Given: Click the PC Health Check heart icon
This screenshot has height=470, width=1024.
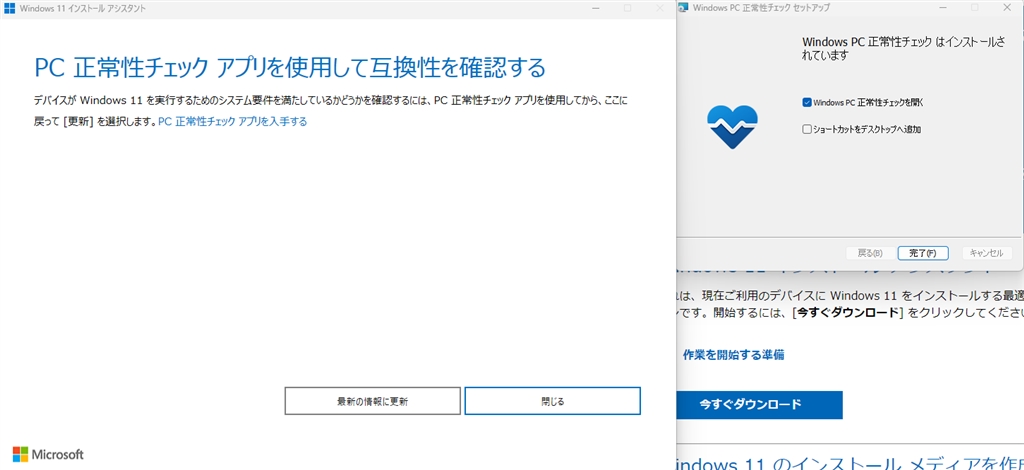Looking at the screenshot, I should tap(732, 126).
